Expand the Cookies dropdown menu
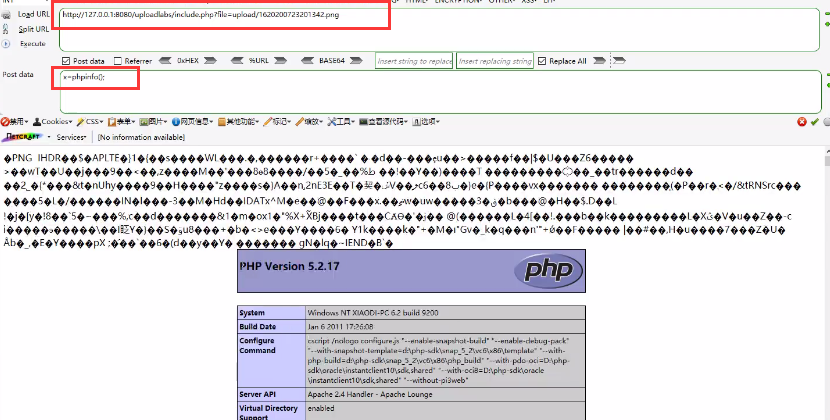The width and height of the screenshot is (830, 420). tap(54, 122)
